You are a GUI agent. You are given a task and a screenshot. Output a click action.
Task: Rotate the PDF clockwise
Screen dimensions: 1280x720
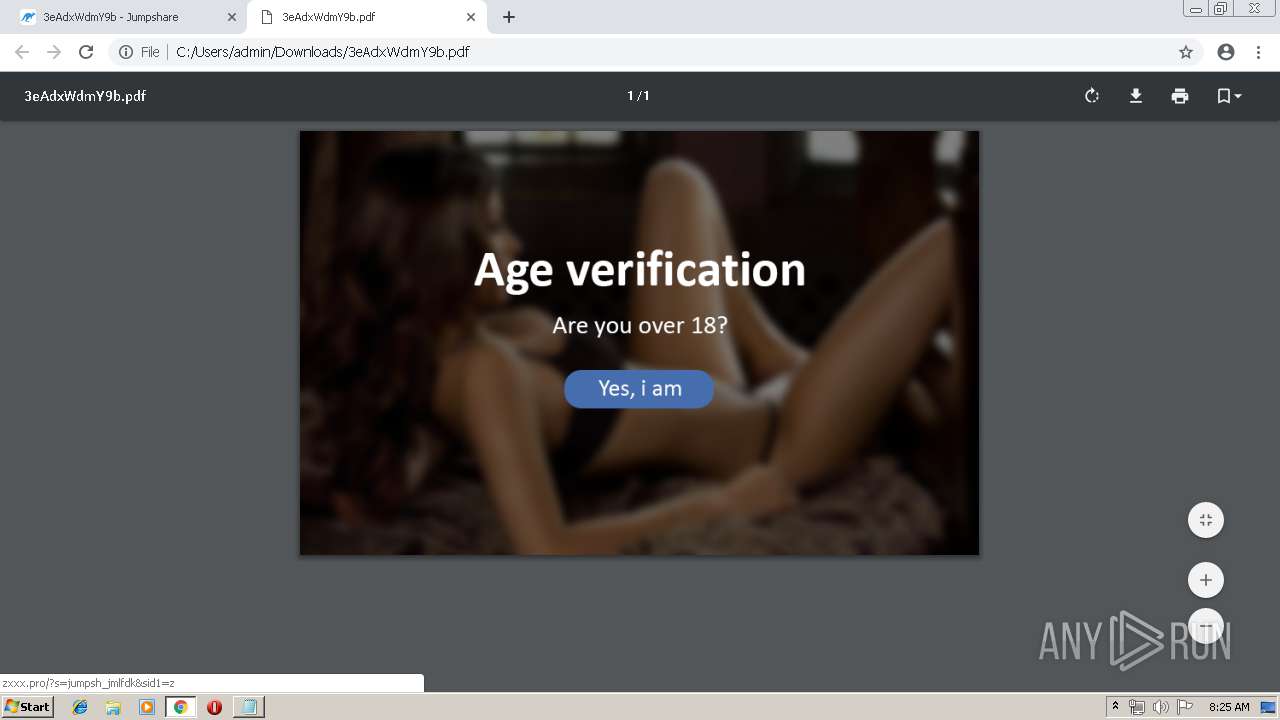1092,96
